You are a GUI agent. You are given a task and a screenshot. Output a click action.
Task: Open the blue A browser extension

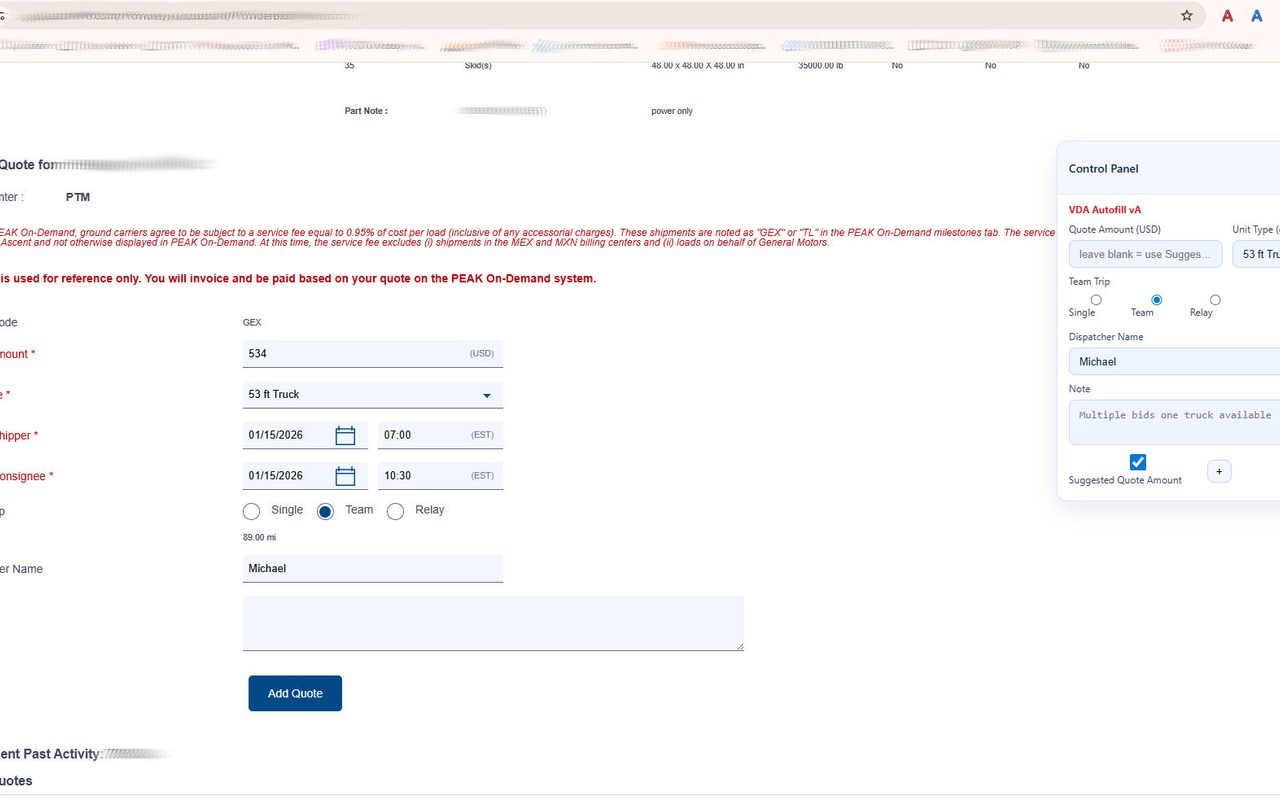[1257, 16]
